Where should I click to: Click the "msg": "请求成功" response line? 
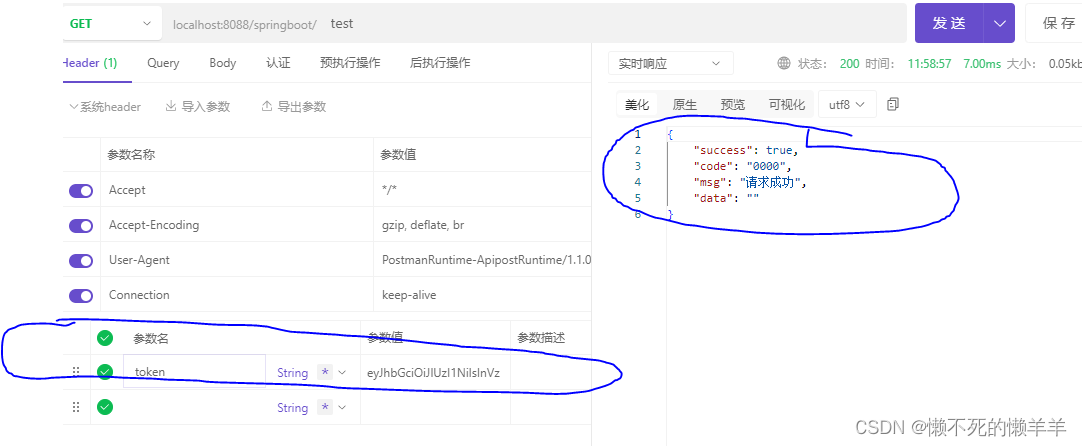coord(750,182)
